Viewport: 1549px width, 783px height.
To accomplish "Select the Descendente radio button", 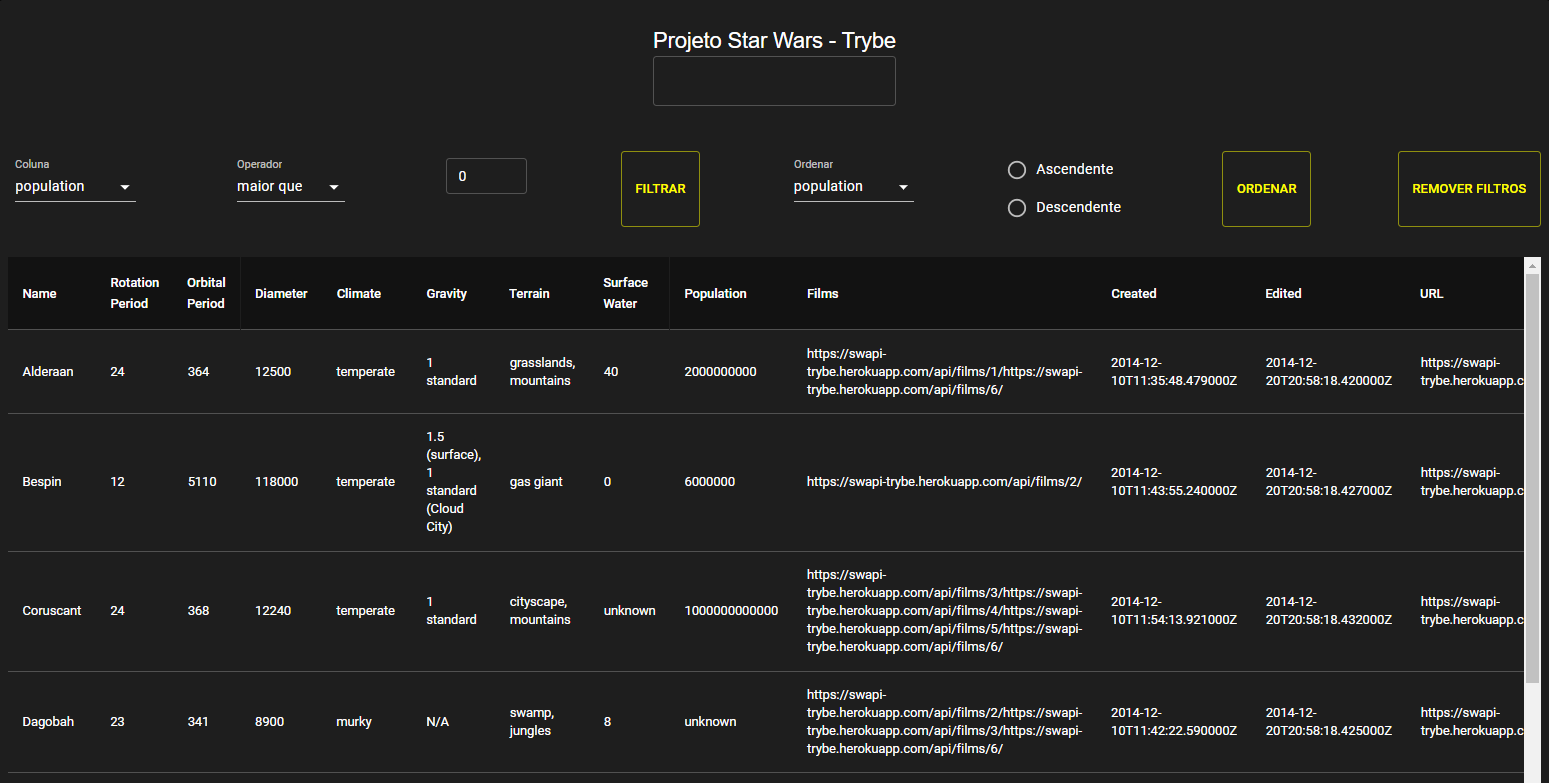I will 1017,208.
